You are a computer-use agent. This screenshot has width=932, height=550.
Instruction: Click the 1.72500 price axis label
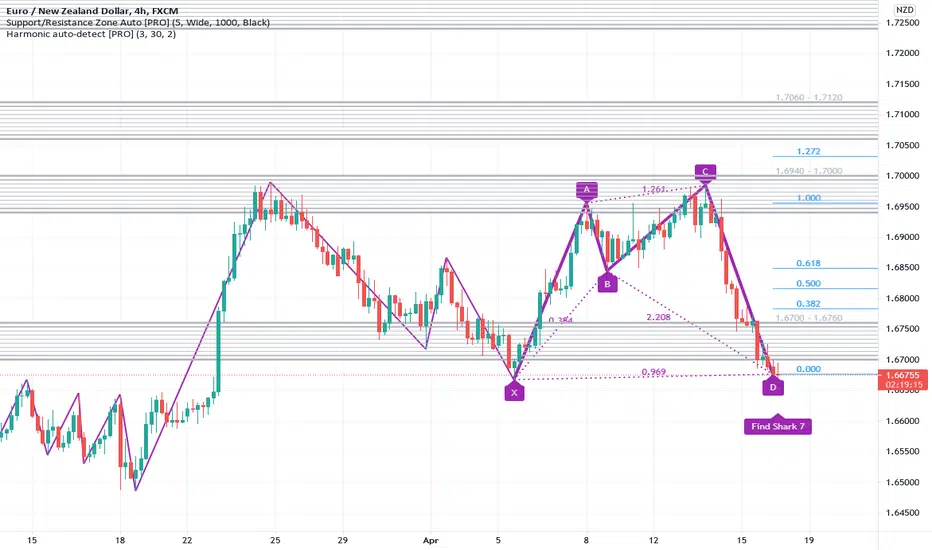pos(902,23)
